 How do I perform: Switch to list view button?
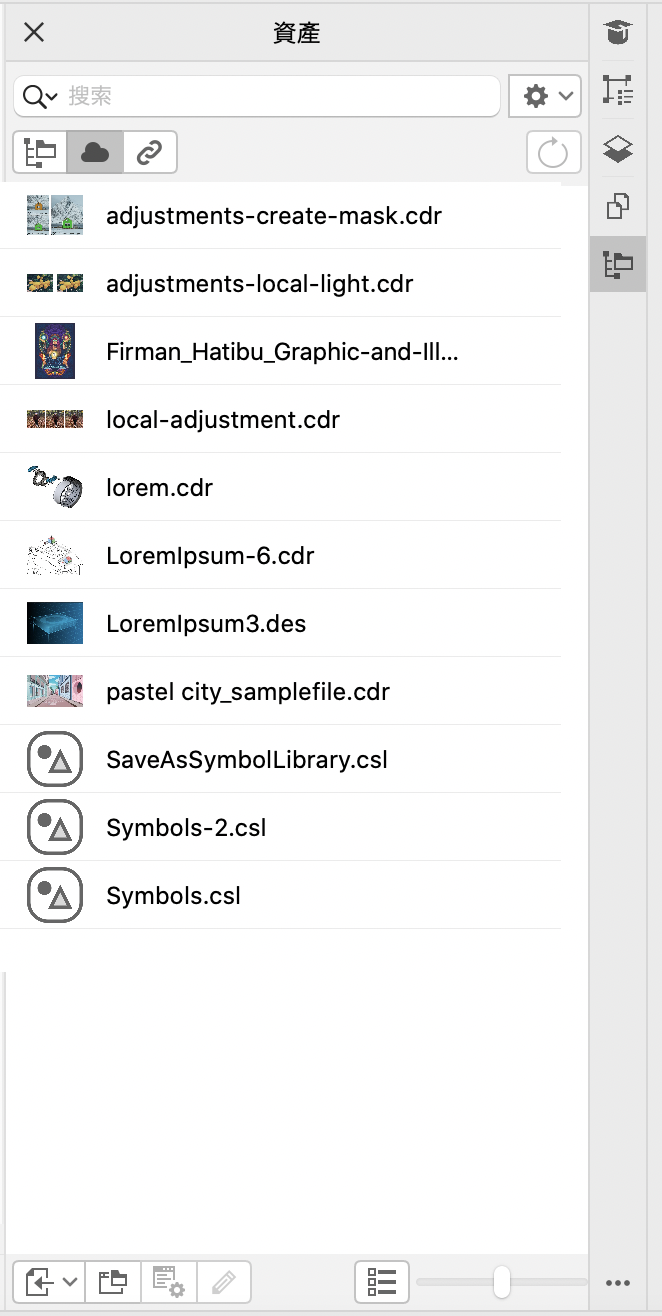(382, 1281)
